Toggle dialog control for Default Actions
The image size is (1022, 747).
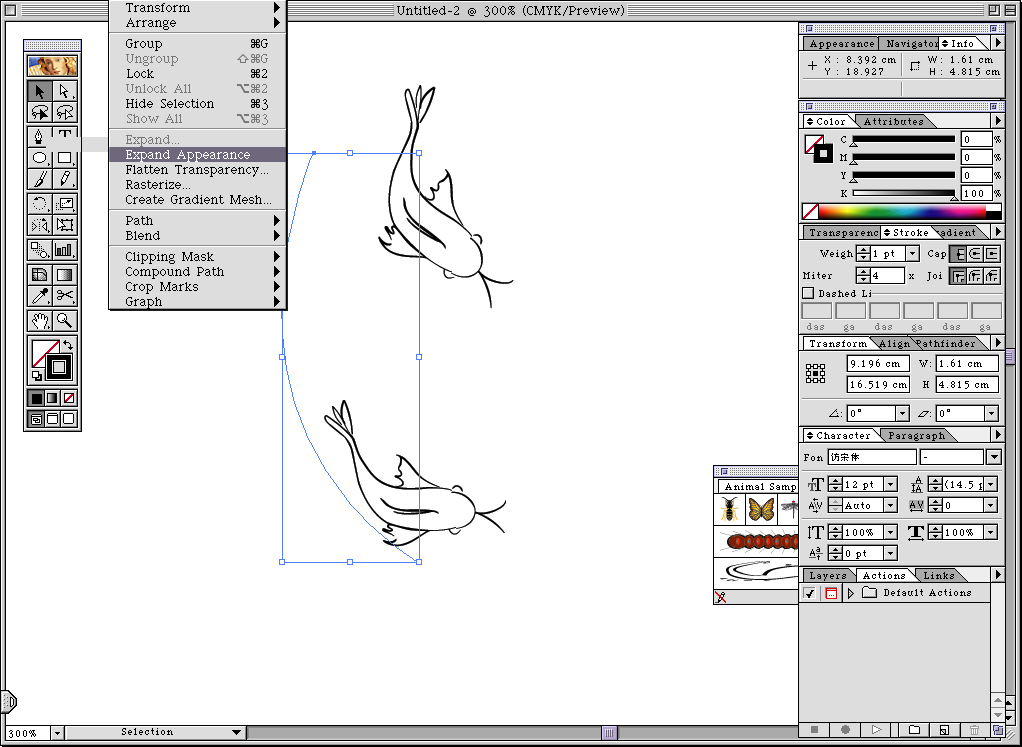click(831, 593)
